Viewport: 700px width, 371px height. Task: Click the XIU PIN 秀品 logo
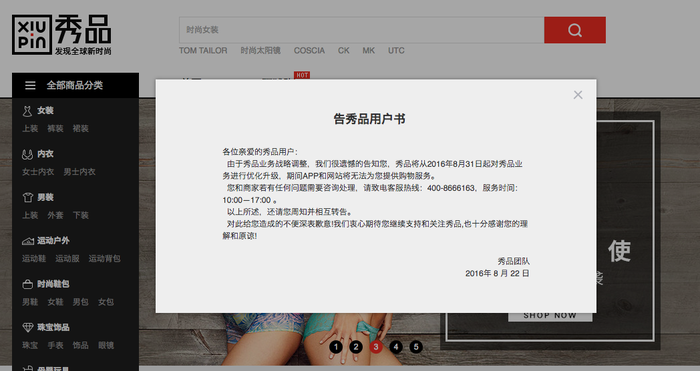pyautogui.click(x=62, y=35)
